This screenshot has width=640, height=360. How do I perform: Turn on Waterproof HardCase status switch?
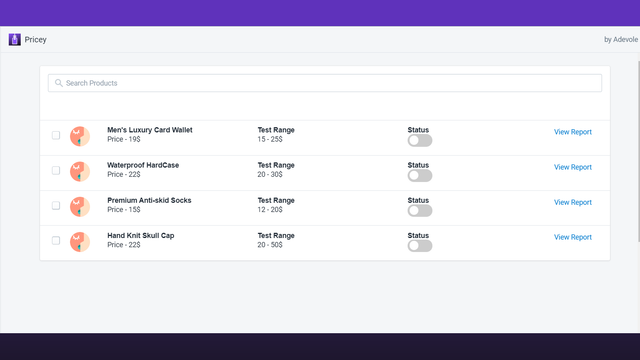420,176
